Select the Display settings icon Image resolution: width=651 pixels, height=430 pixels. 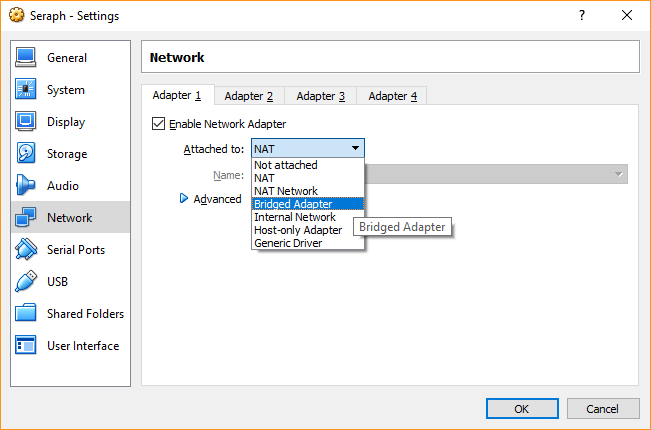point(26,122)
